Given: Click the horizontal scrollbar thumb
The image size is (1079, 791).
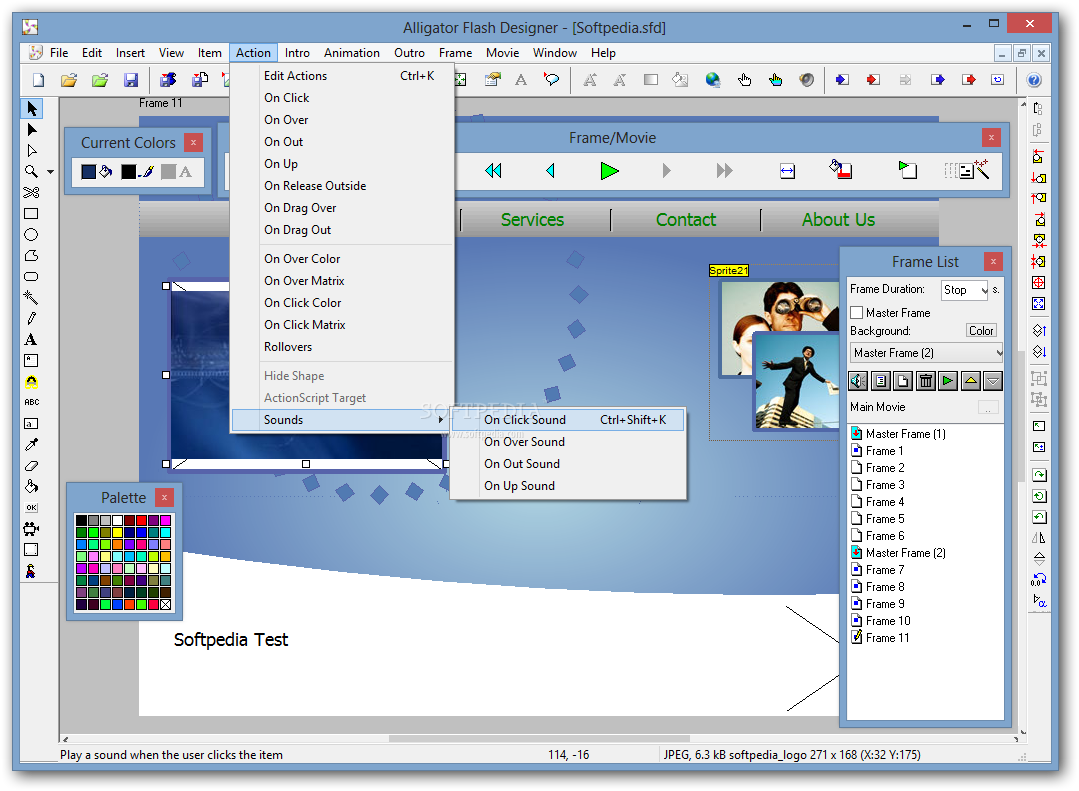Looking at the screenshot, I should [x=539, y=739].
